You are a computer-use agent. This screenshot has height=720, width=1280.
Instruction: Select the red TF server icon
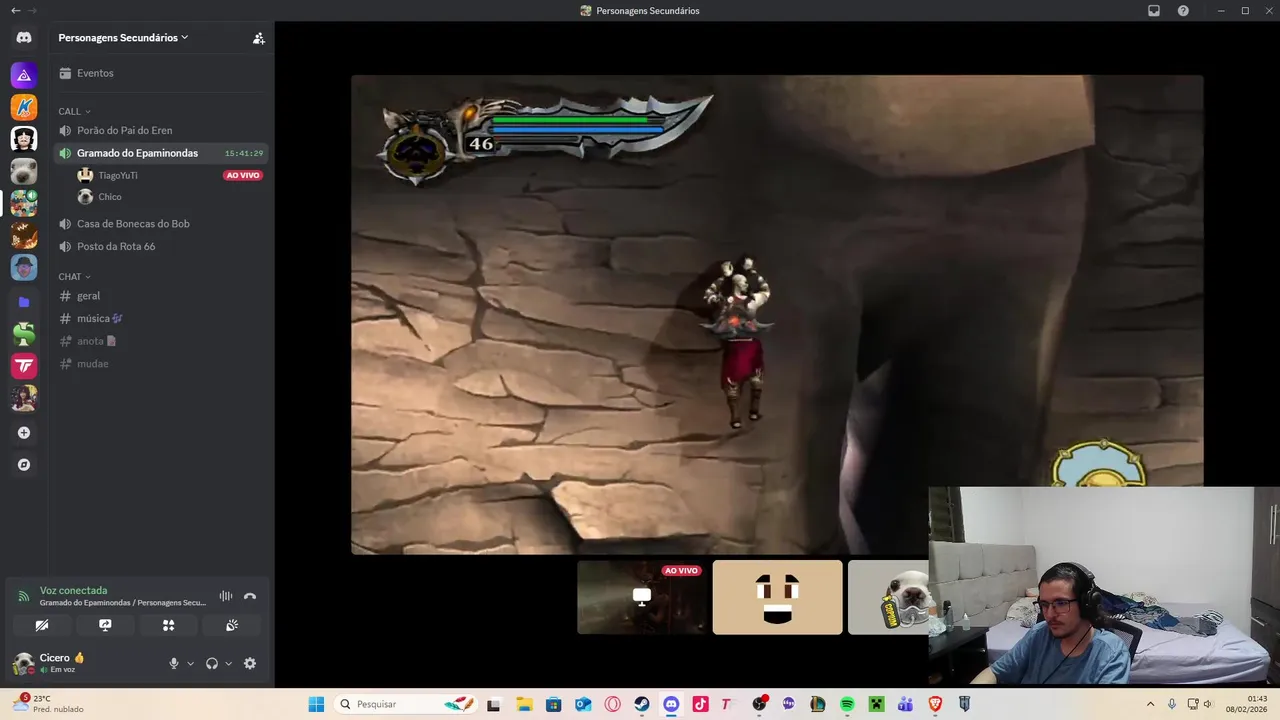24,366
